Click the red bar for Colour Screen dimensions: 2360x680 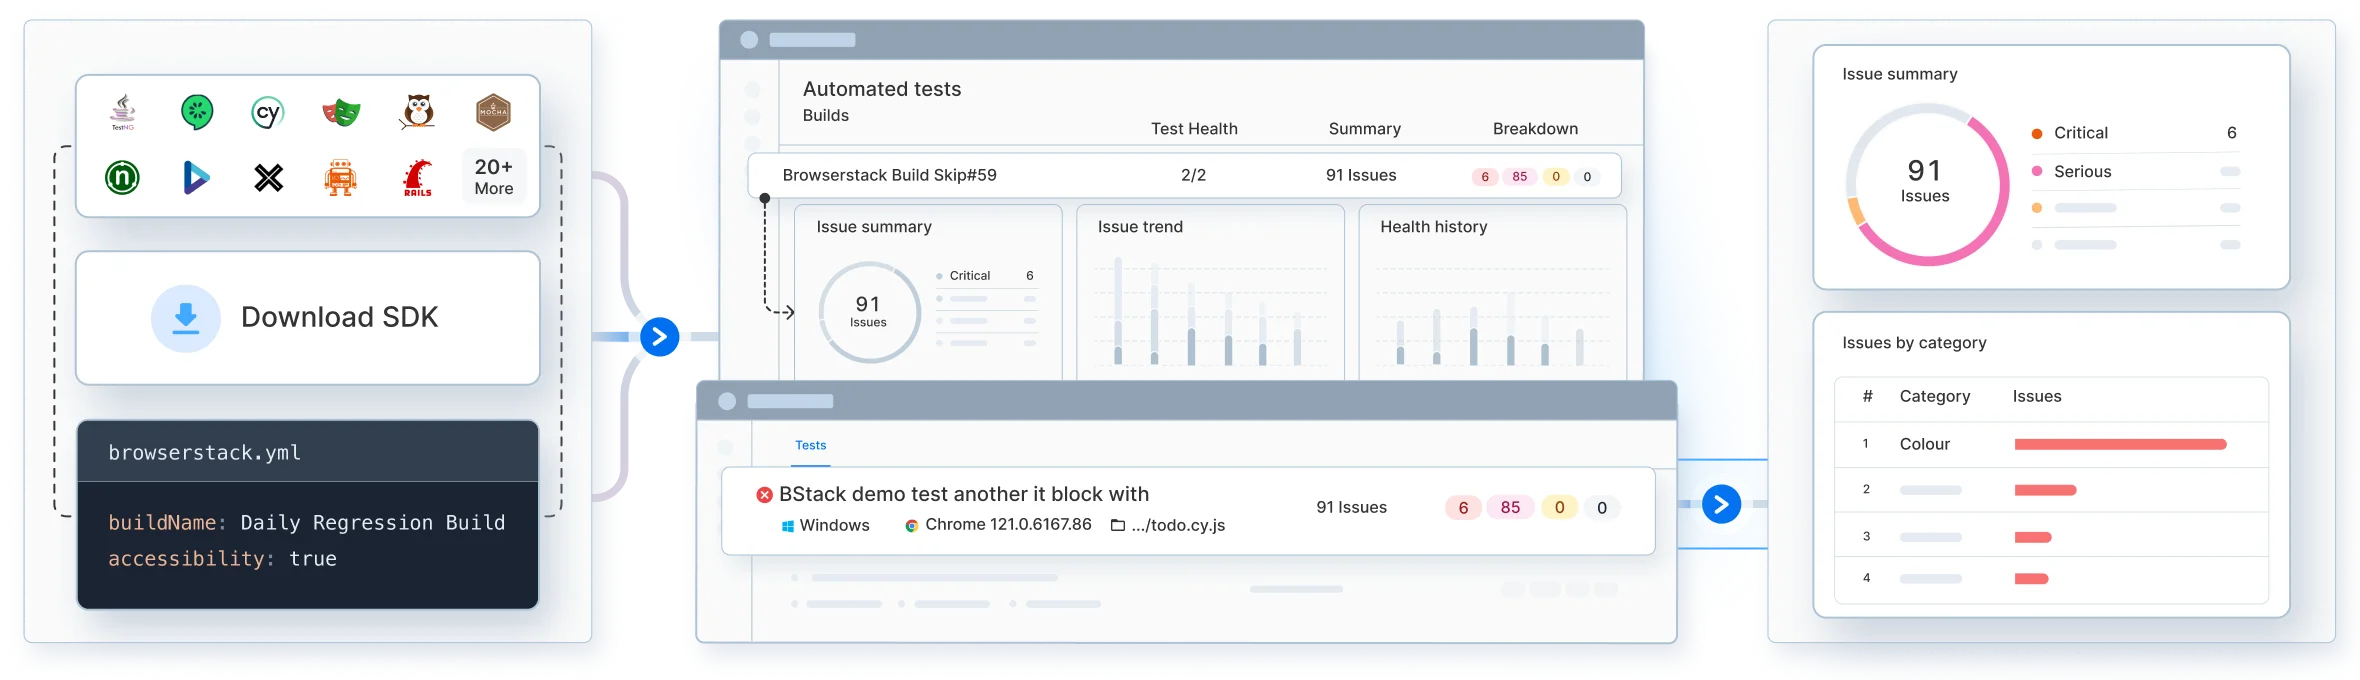coord(2120,445)
